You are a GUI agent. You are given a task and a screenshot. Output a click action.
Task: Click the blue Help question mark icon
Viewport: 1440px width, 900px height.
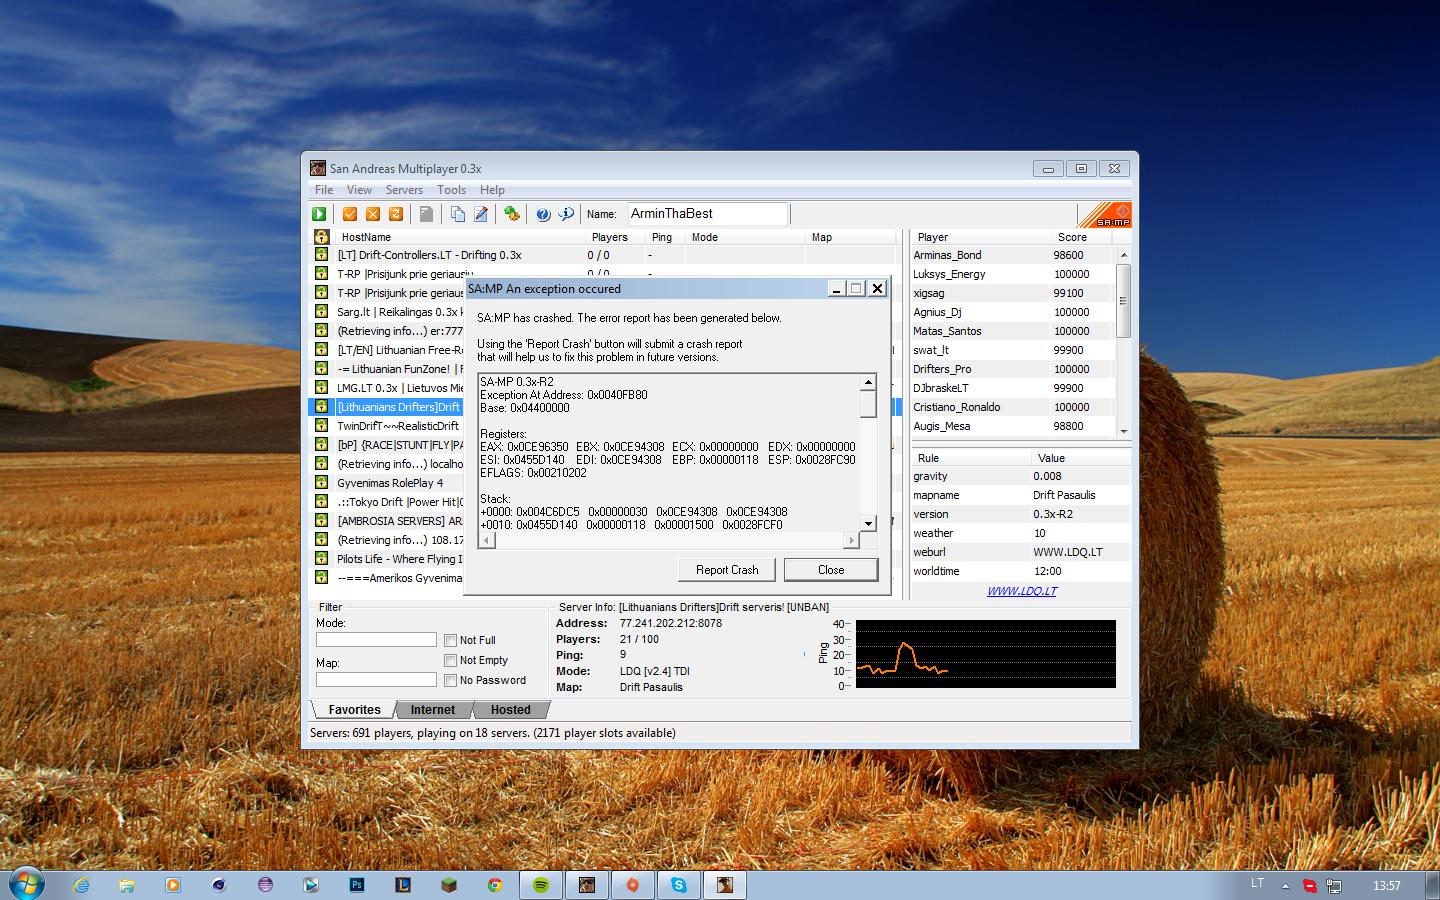[543, 214]
